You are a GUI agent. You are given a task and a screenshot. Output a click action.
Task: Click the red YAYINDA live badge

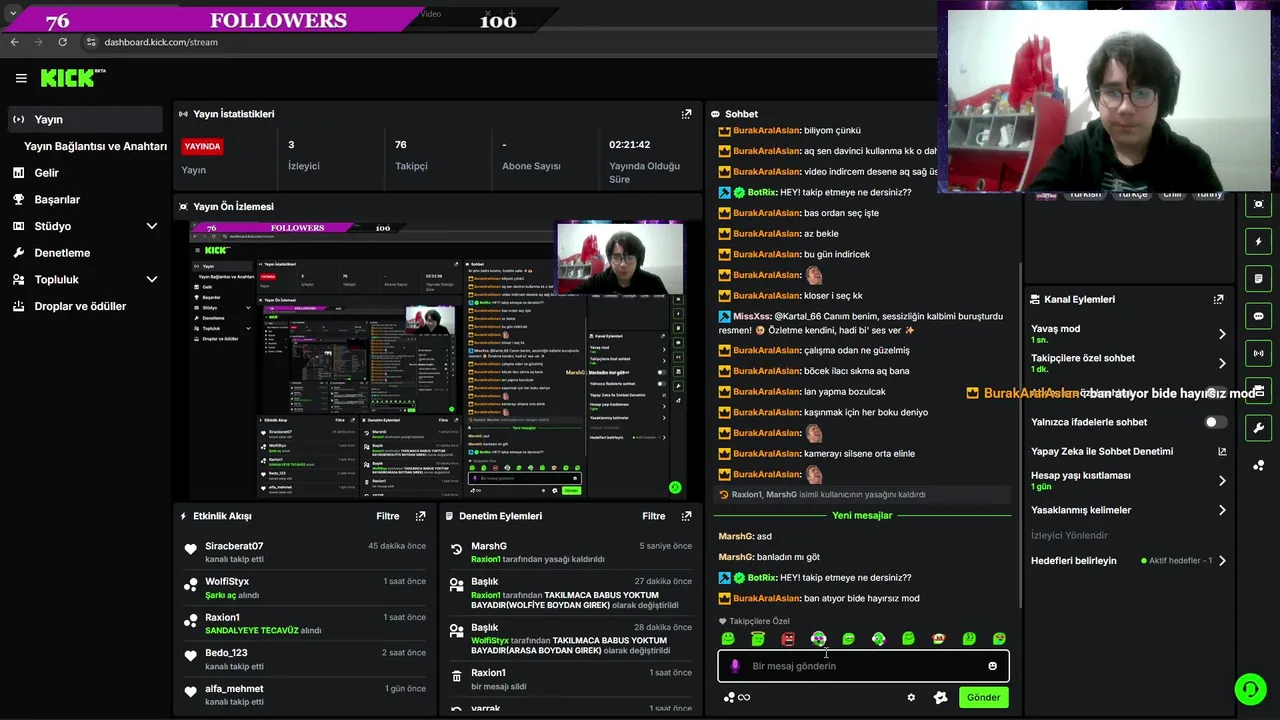pyautogui.click(x=202, y=146)
